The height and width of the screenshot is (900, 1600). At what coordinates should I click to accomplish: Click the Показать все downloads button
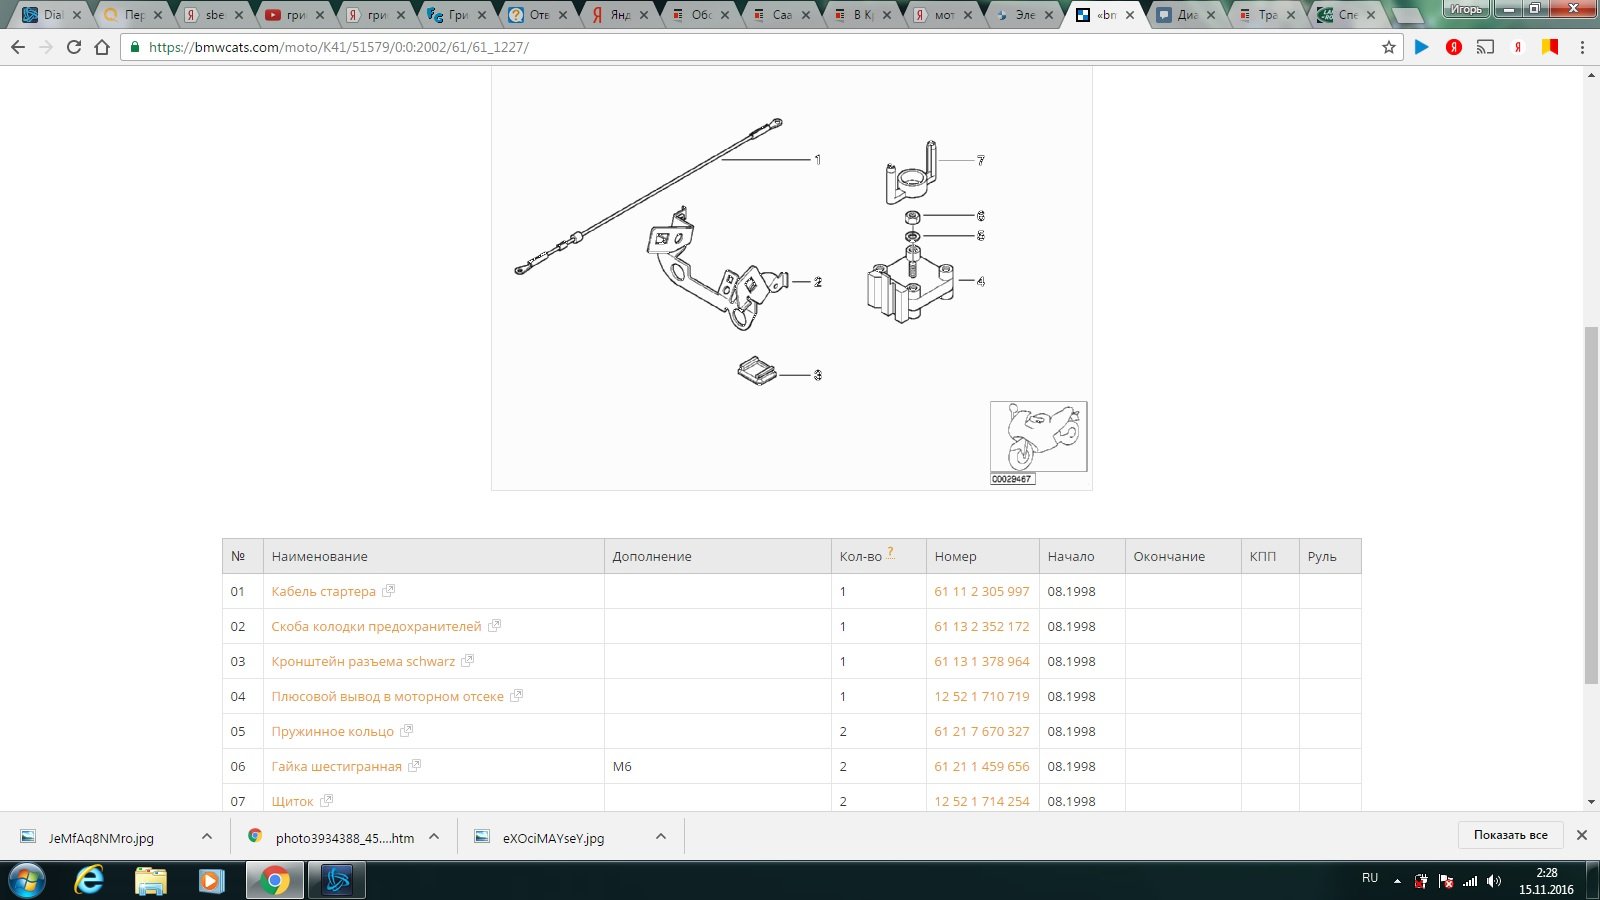[1510, 835]
